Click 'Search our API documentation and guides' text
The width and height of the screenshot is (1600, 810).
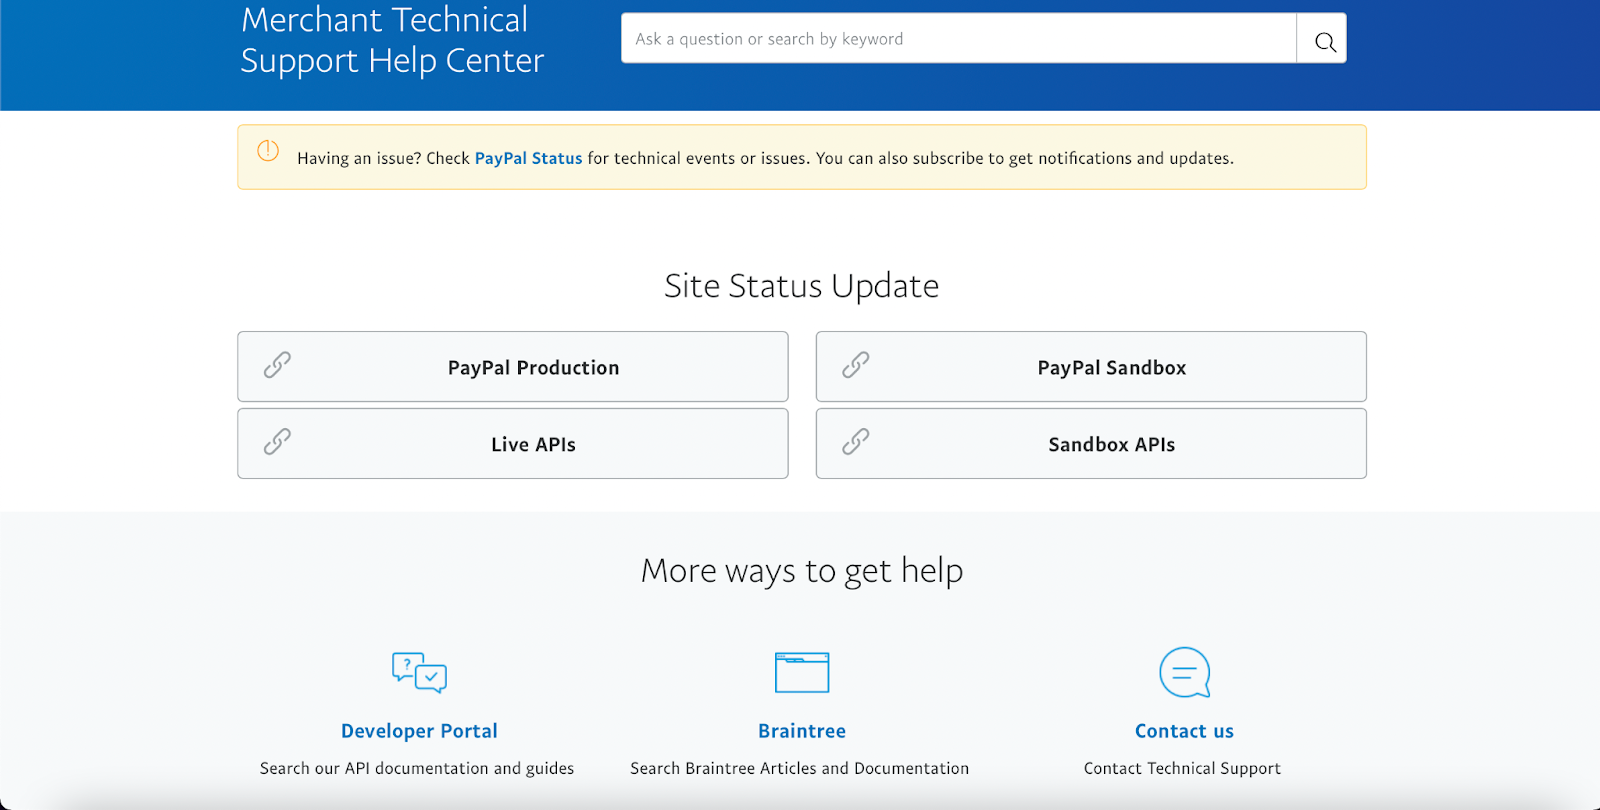click(x=417, y=768)
